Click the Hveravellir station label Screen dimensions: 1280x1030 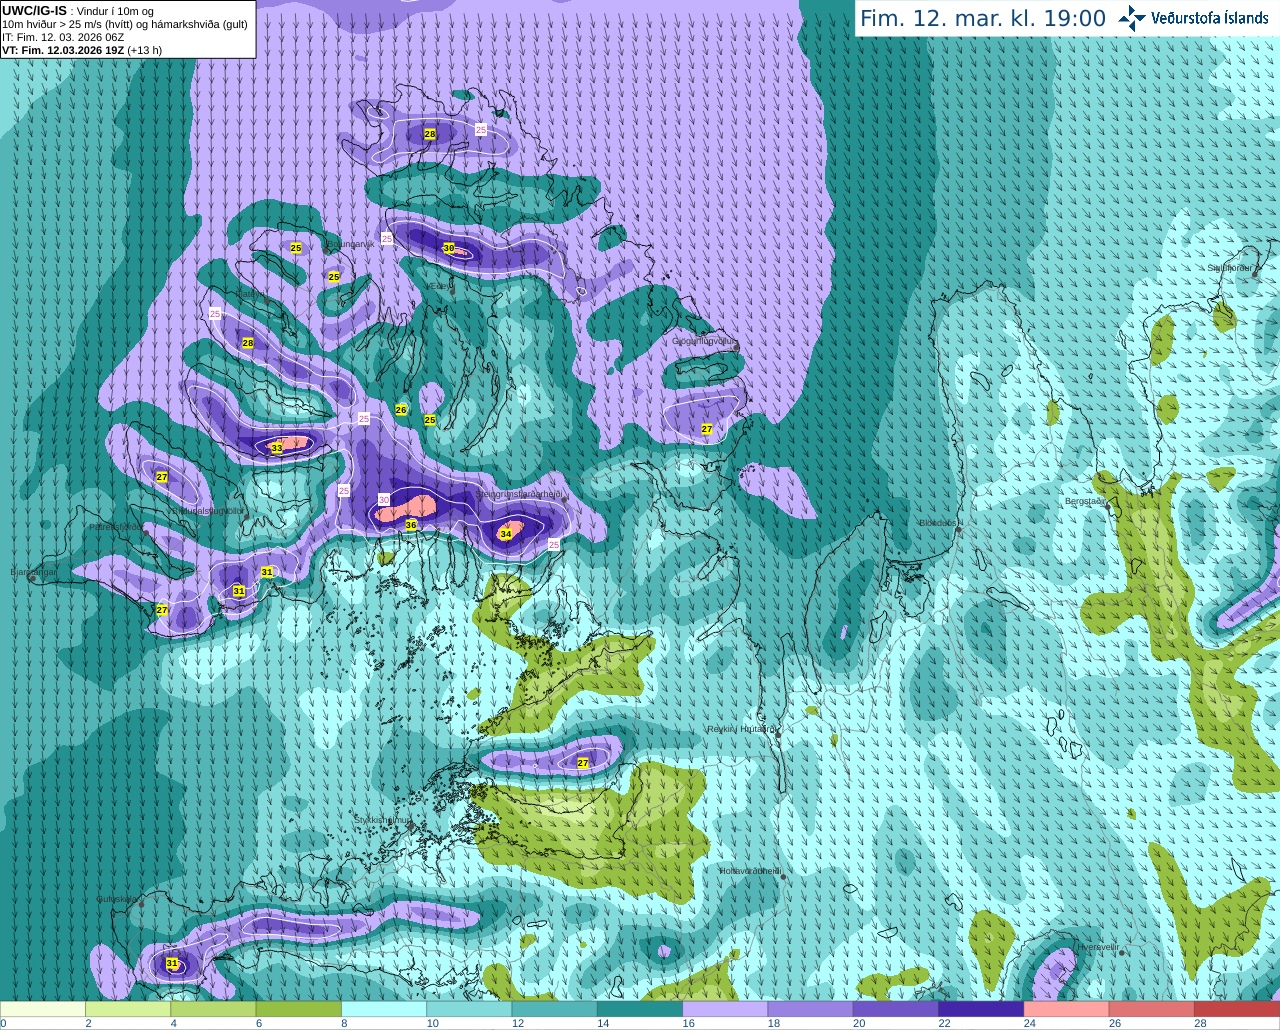coord(1097,946)
